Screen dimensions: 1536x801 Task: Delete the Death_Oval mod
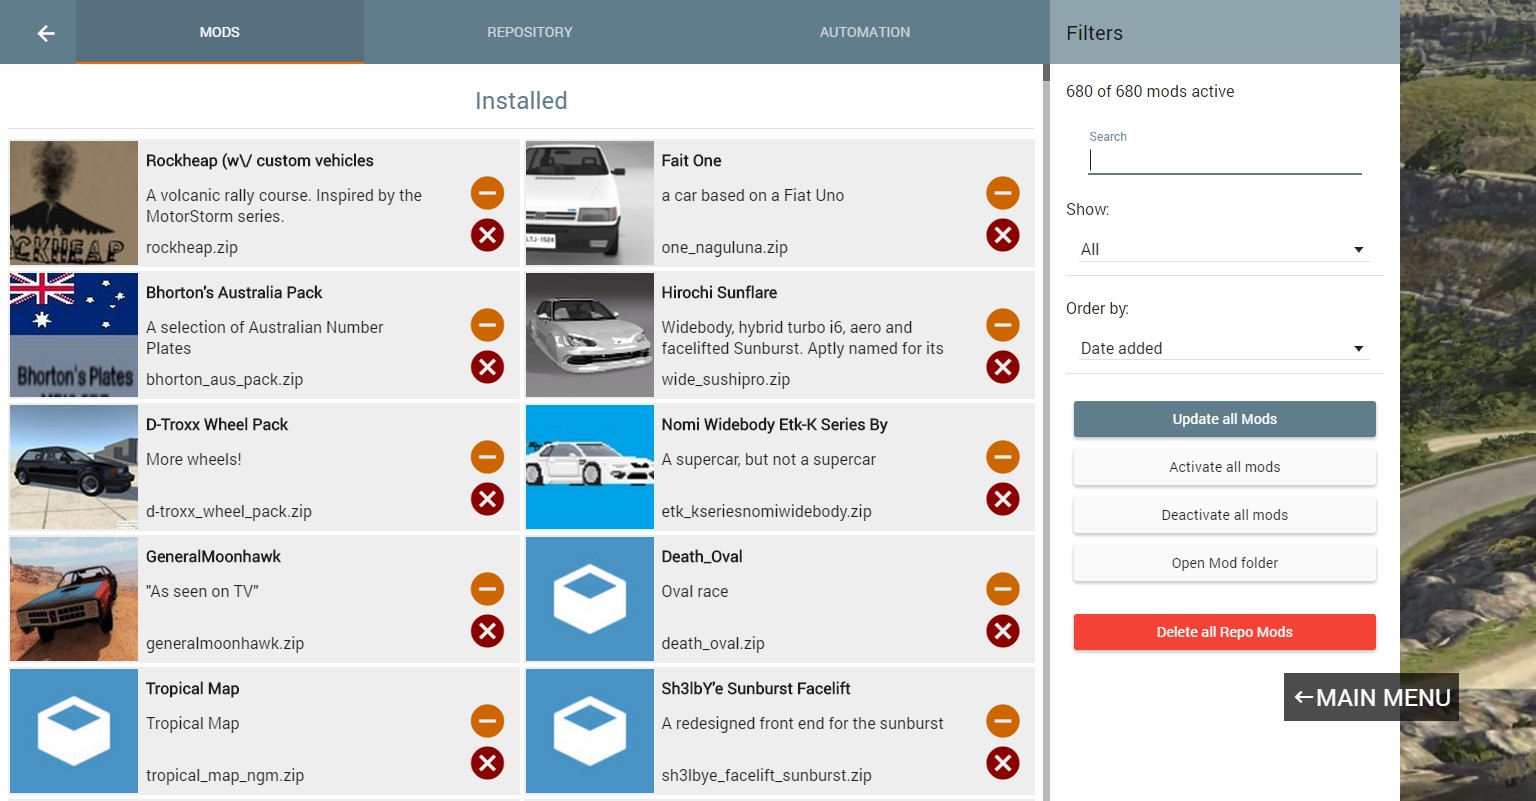coord(1002,631)
